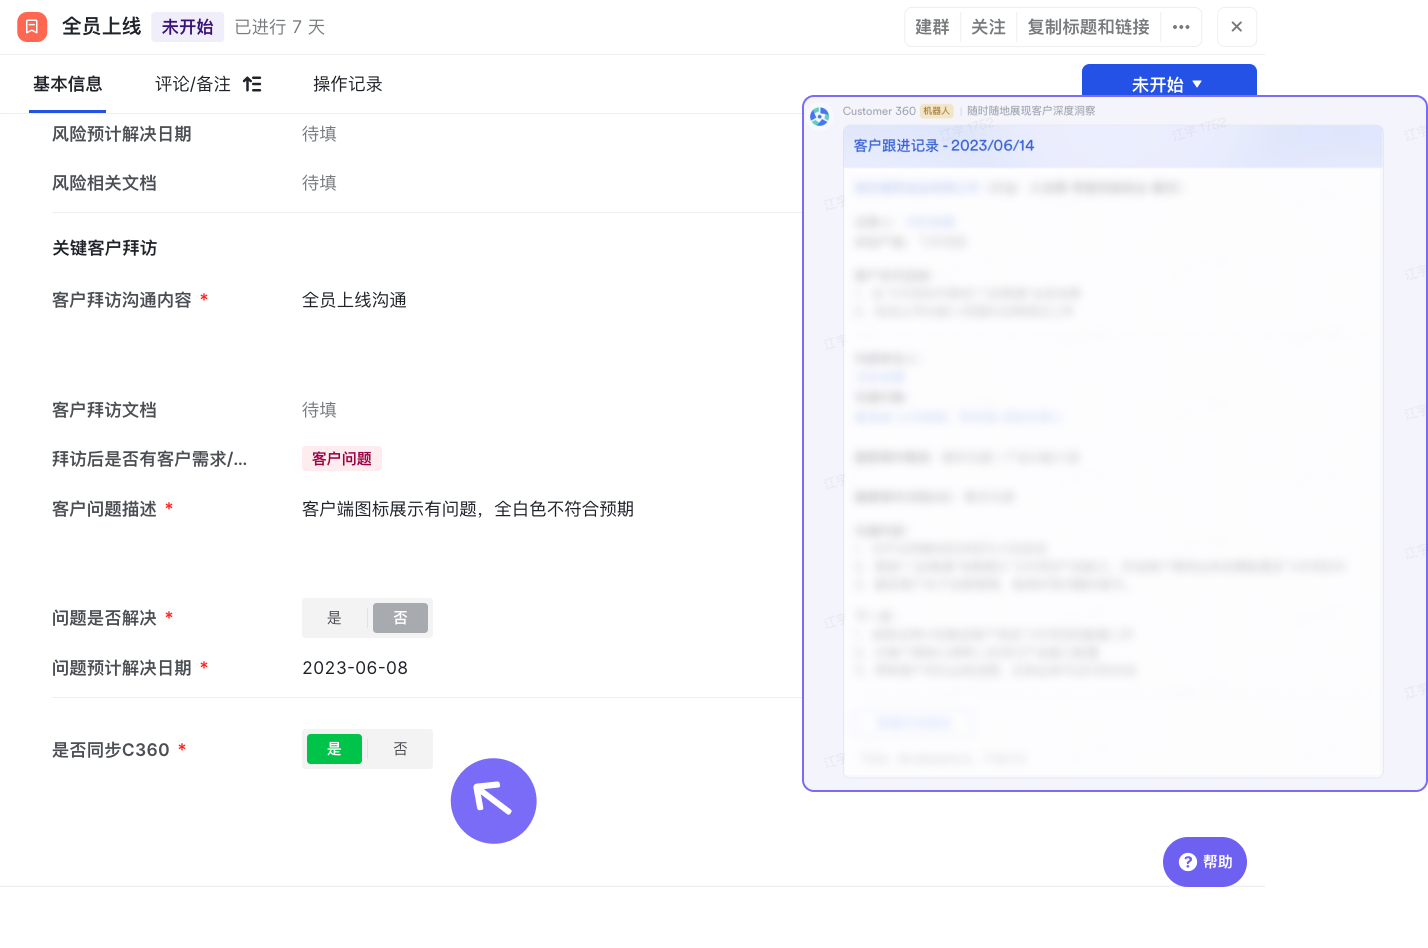Open the ••• more actions menu
This screenshot has width=1428, height=948.
[x=1181, y=27]
